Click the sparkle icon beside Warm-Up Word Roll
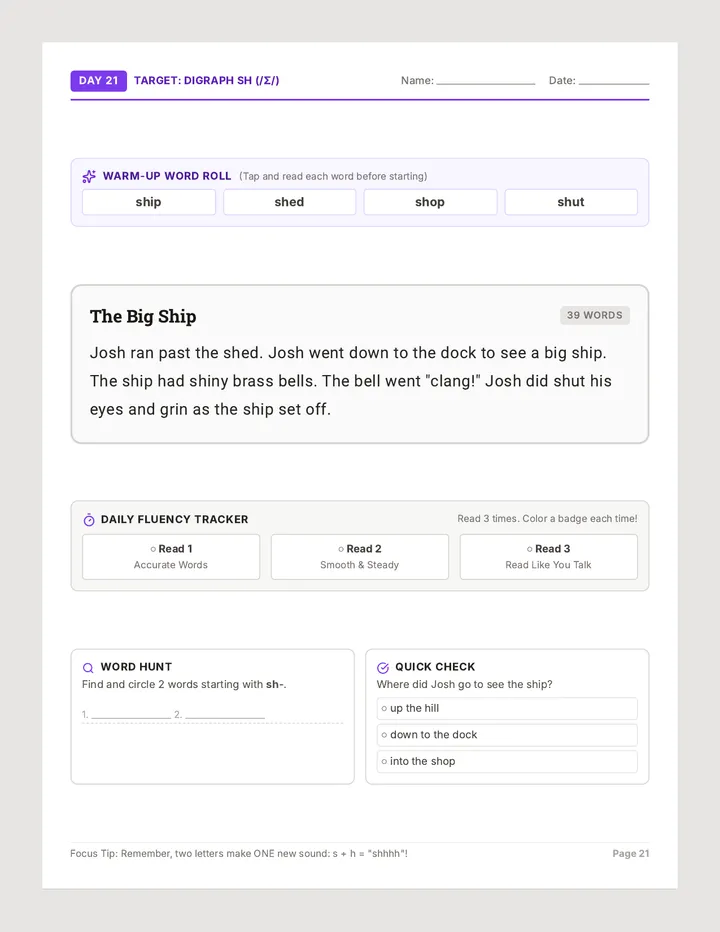Image resolution: width=720 pixels, height=932 pixels. pyautogui.click(x=89, y=177)
